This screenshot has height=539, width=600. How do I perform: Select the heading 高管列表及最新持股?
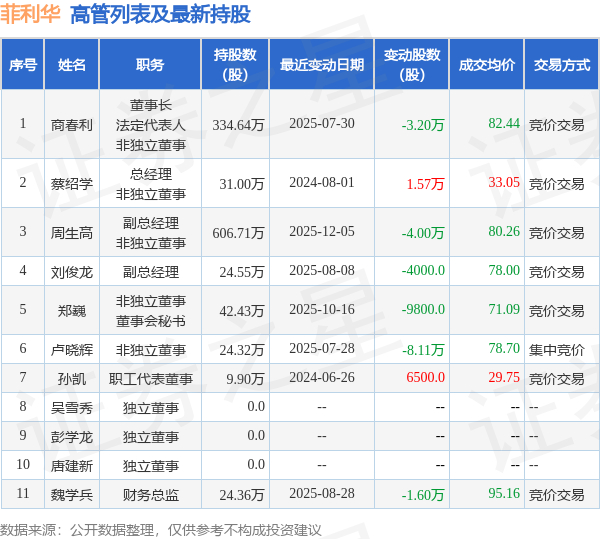[x=160, y=15]
